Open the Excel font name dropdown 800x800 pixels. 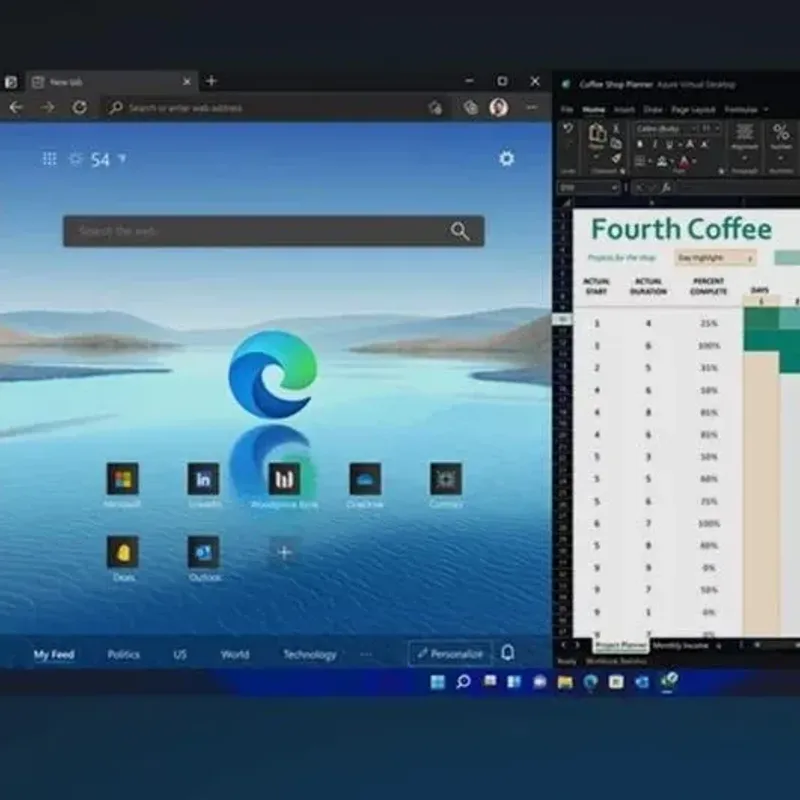pos(693,129)
